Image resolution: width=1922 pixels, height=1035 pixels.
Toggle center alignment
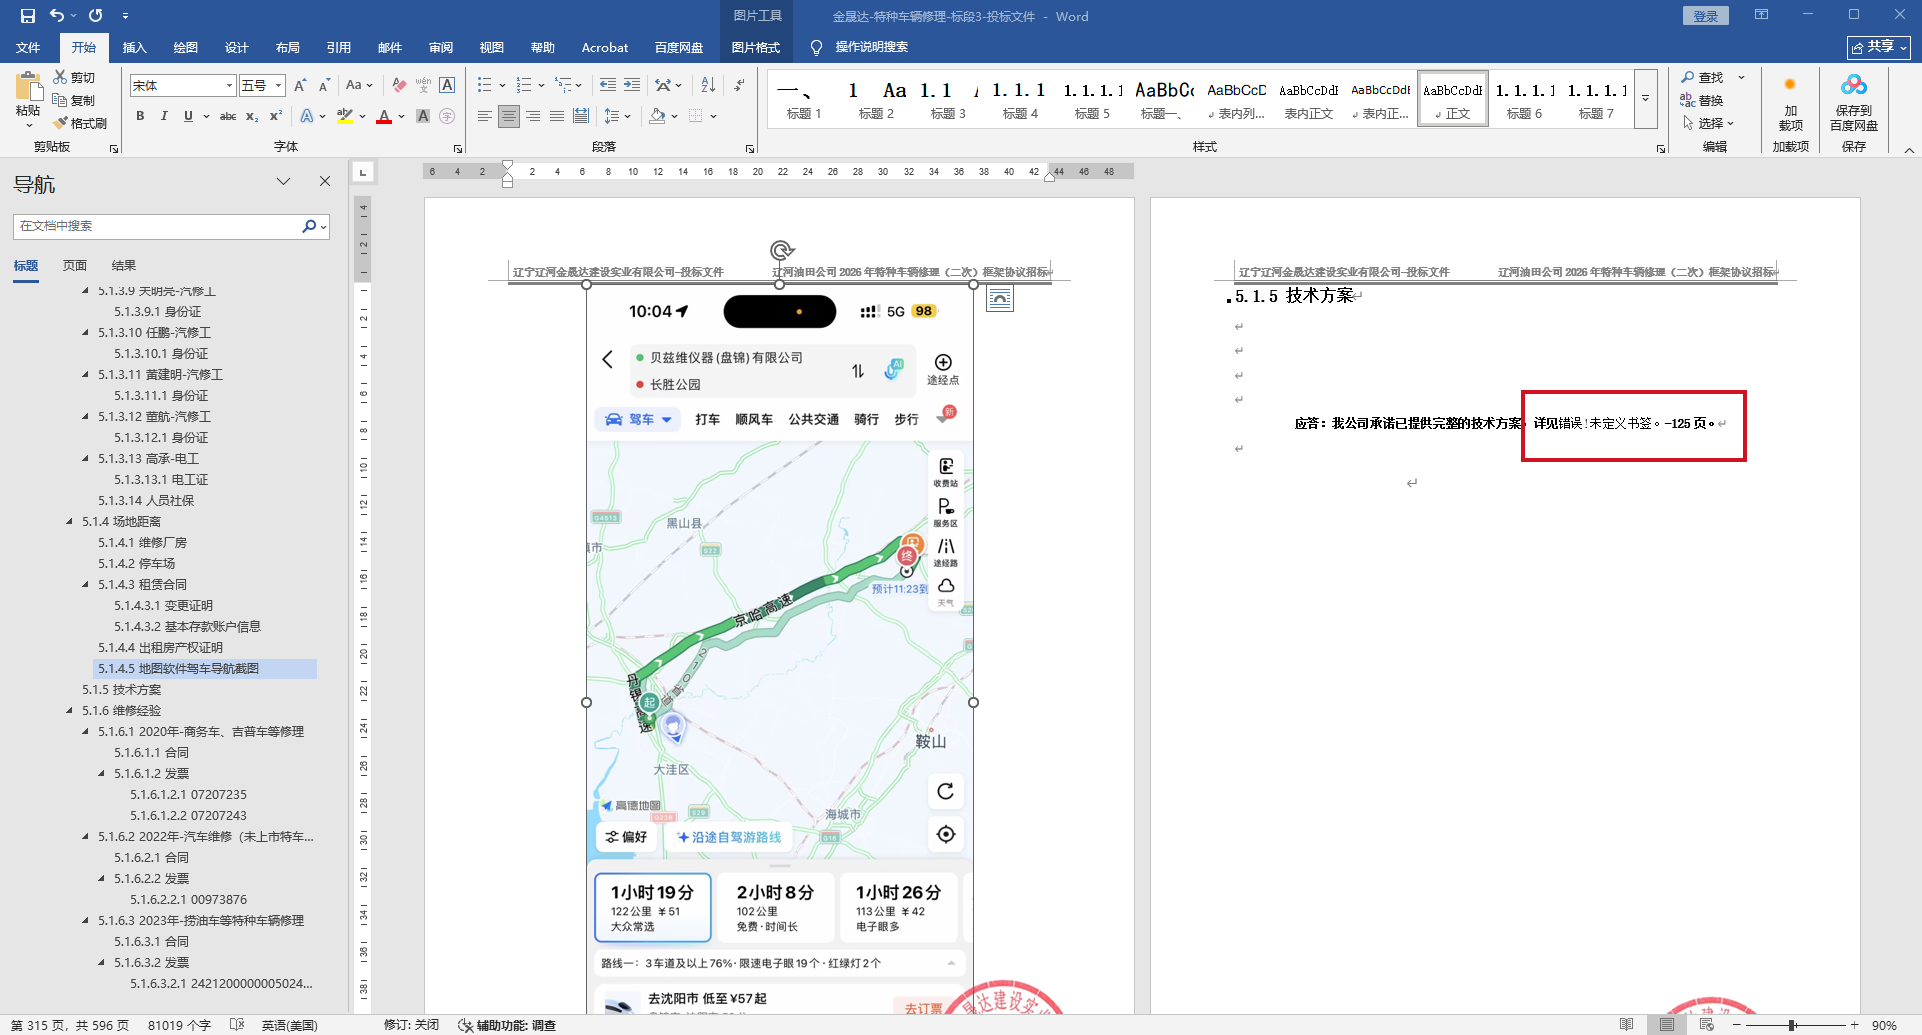(509, 116)
